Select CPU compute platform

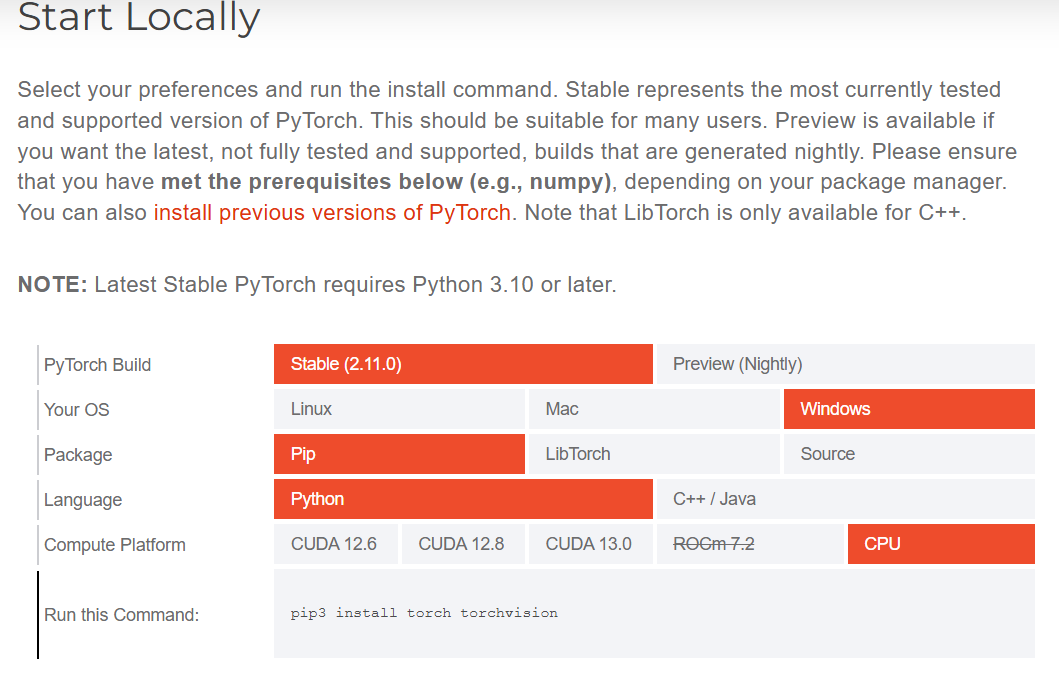tap(940, 544)
